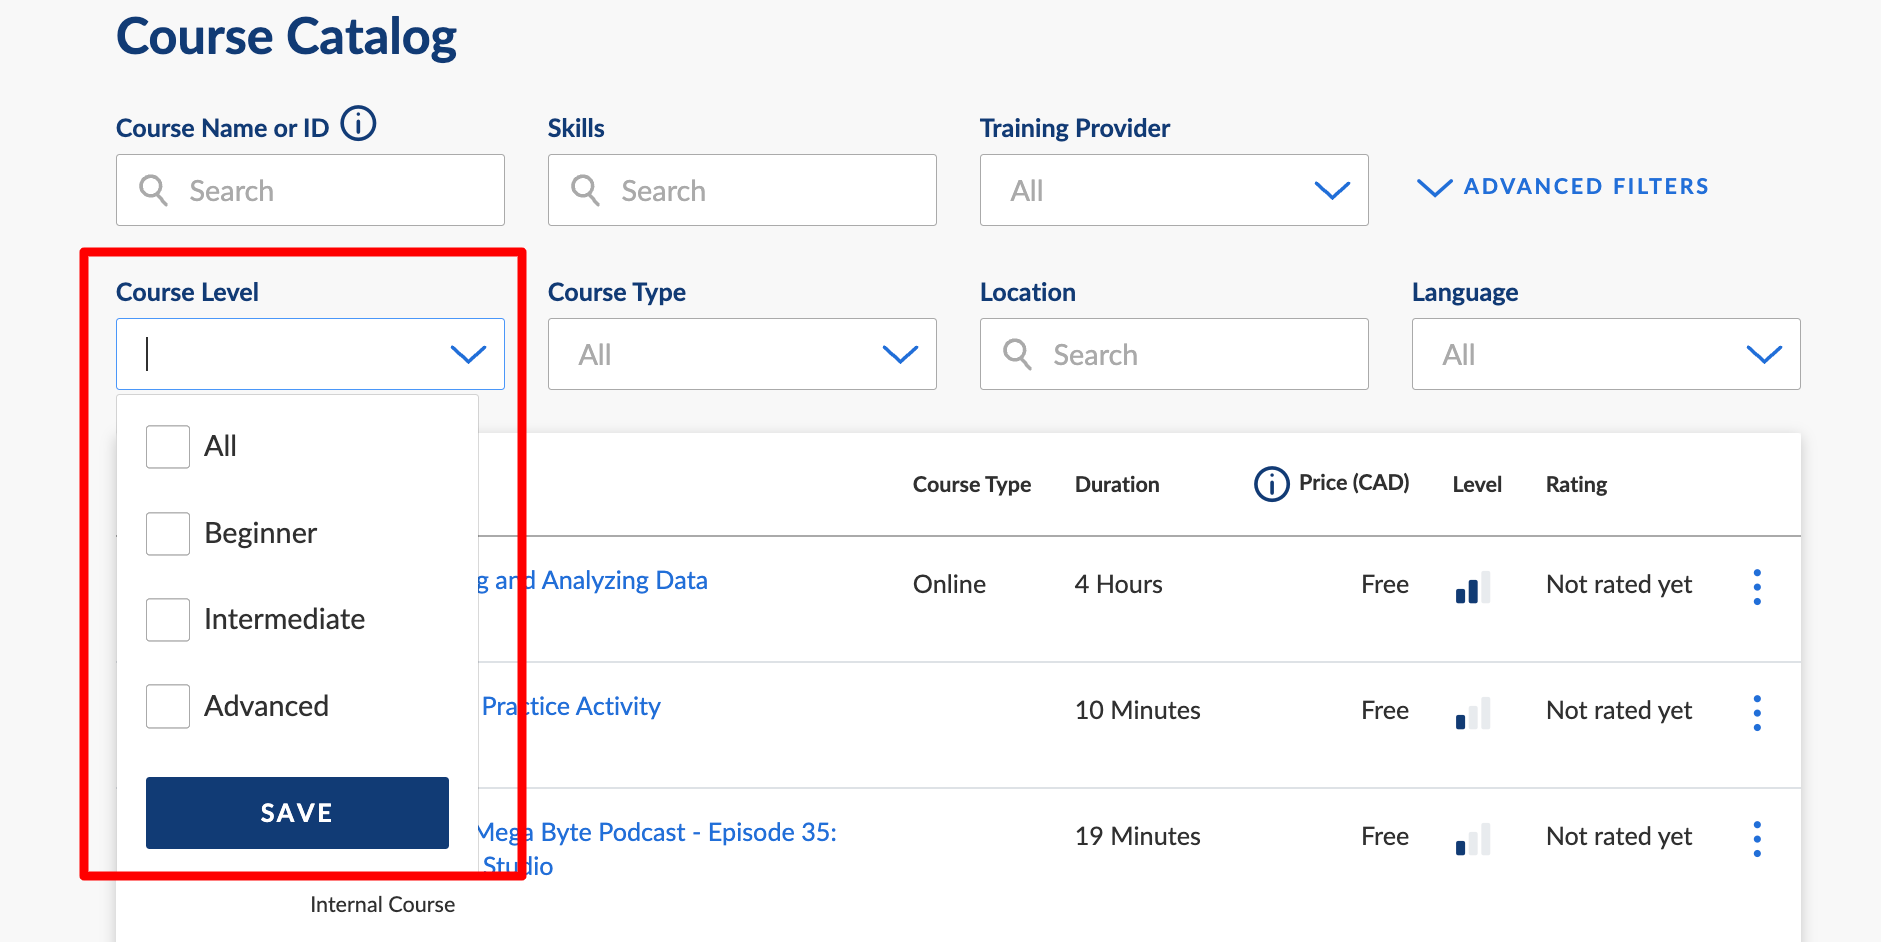Open options menu for 19 Minutes course
Image resolution: width=1881 pixels, height=942 pixels.
click(1756, 838)
